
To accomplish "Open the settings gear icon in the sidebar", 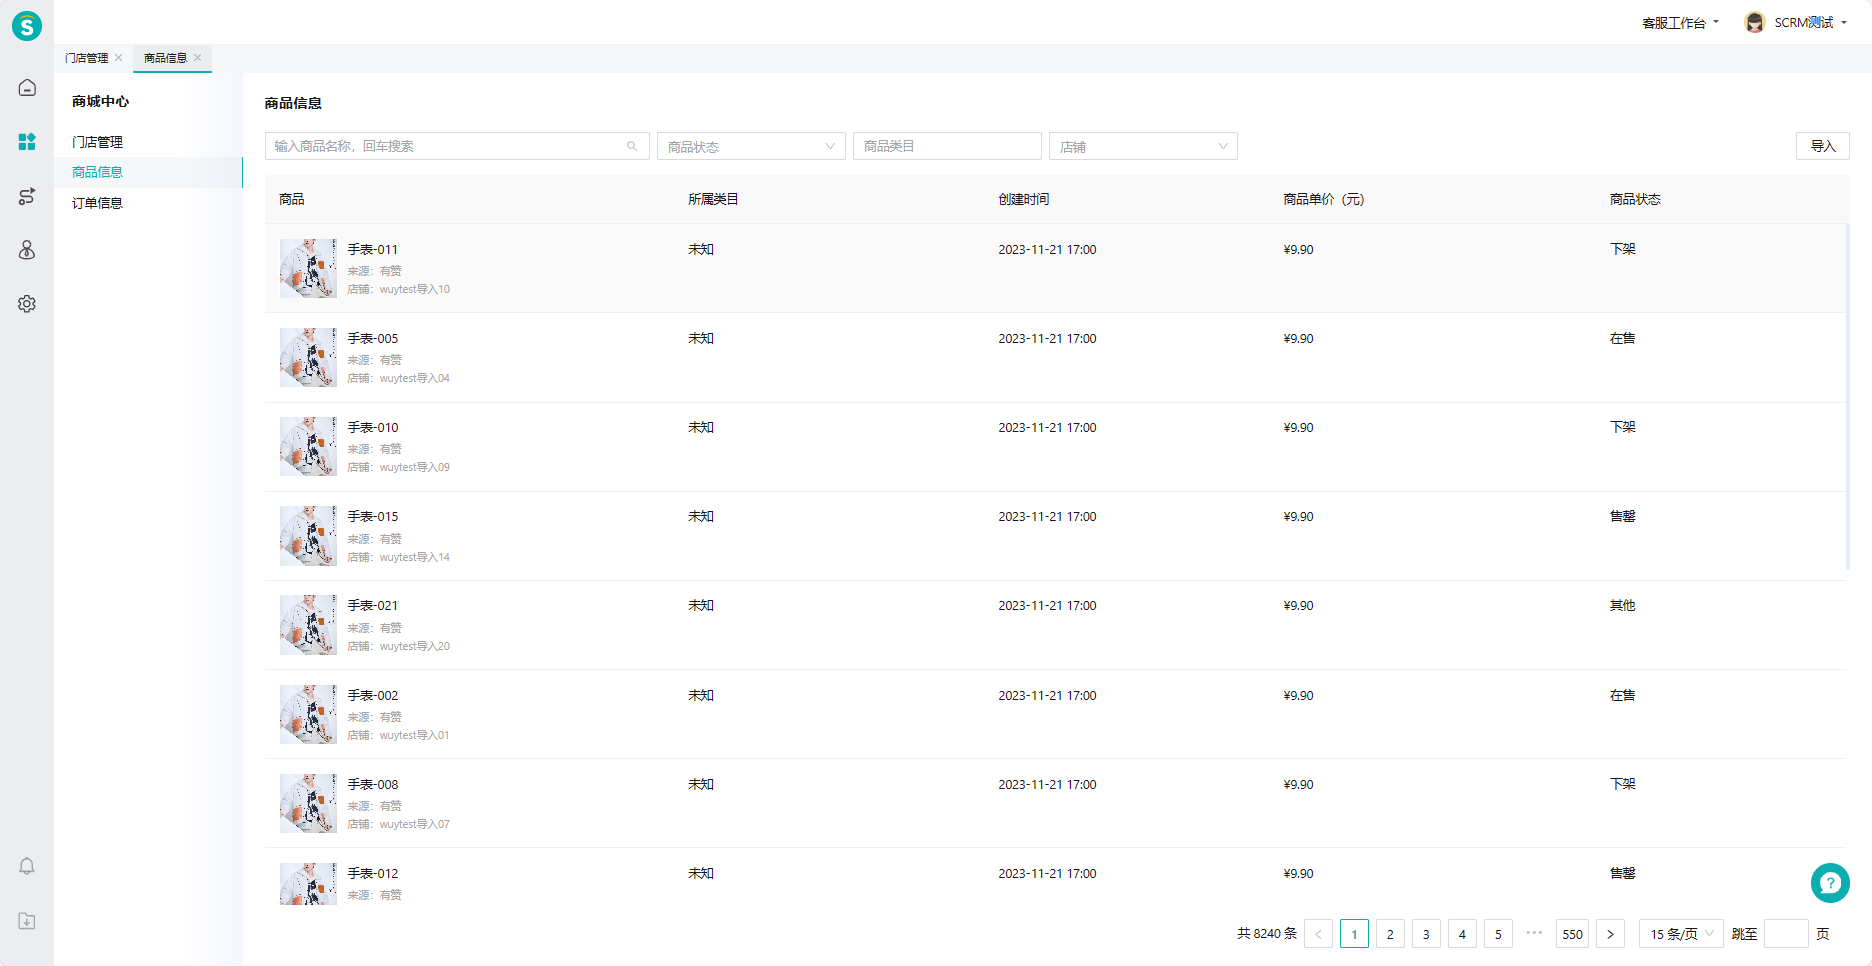I will coord(27,304).
